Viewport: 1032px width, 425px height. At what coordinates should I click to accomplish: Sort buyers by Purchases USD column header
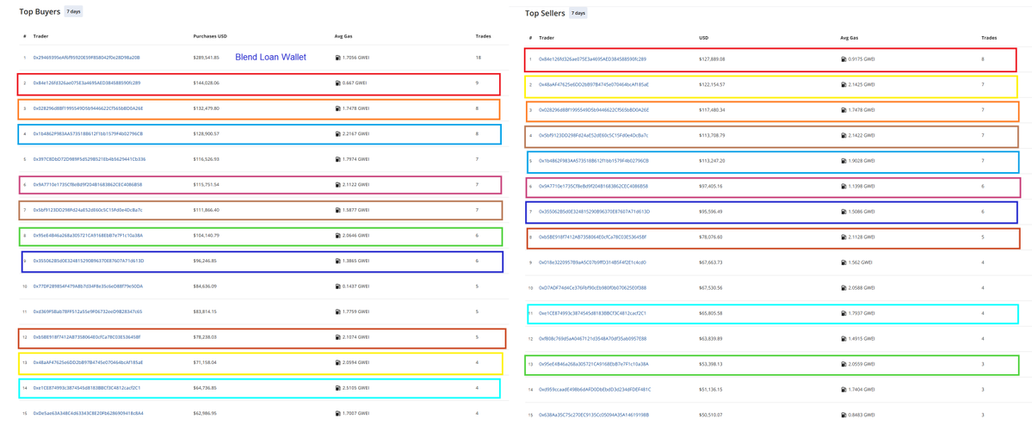click(x=211, y=36)
